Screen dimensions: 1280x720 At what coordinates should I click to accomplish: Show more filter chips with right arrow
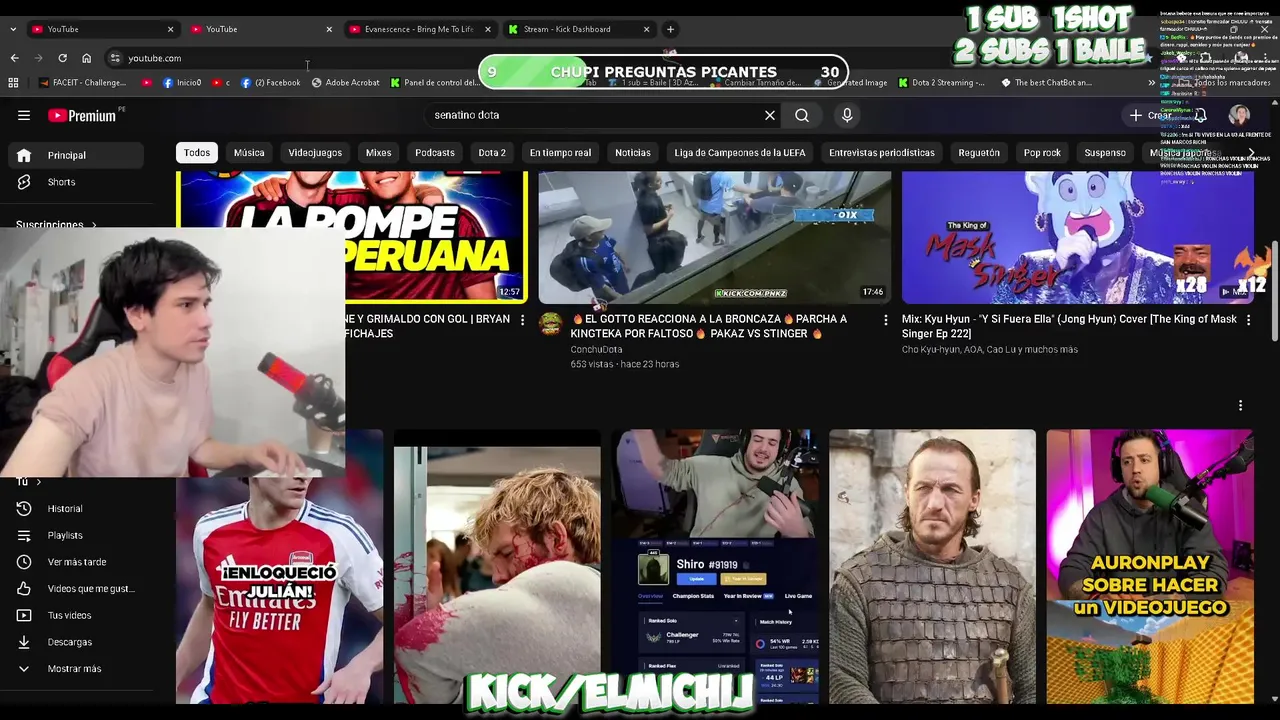coord(1251,153)
